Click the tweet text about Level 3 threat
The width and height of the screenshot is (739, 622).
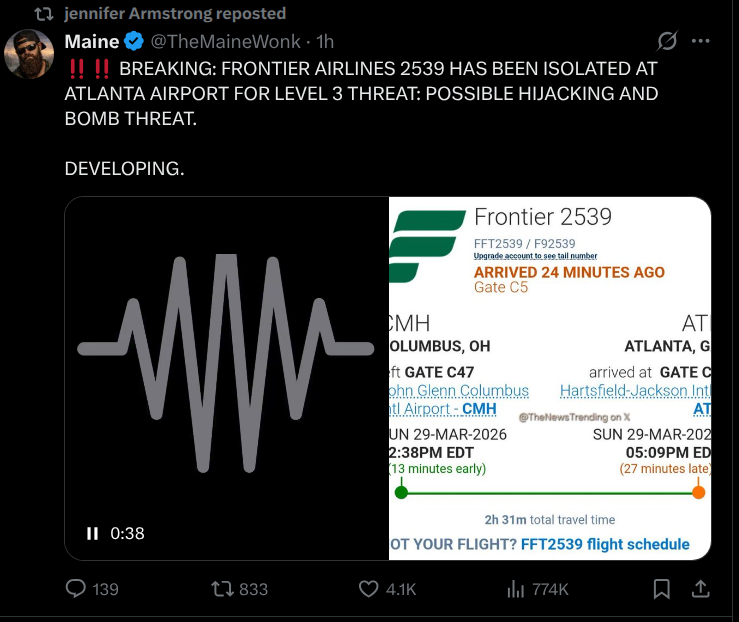pyautogui.click(x=361, y=94)
